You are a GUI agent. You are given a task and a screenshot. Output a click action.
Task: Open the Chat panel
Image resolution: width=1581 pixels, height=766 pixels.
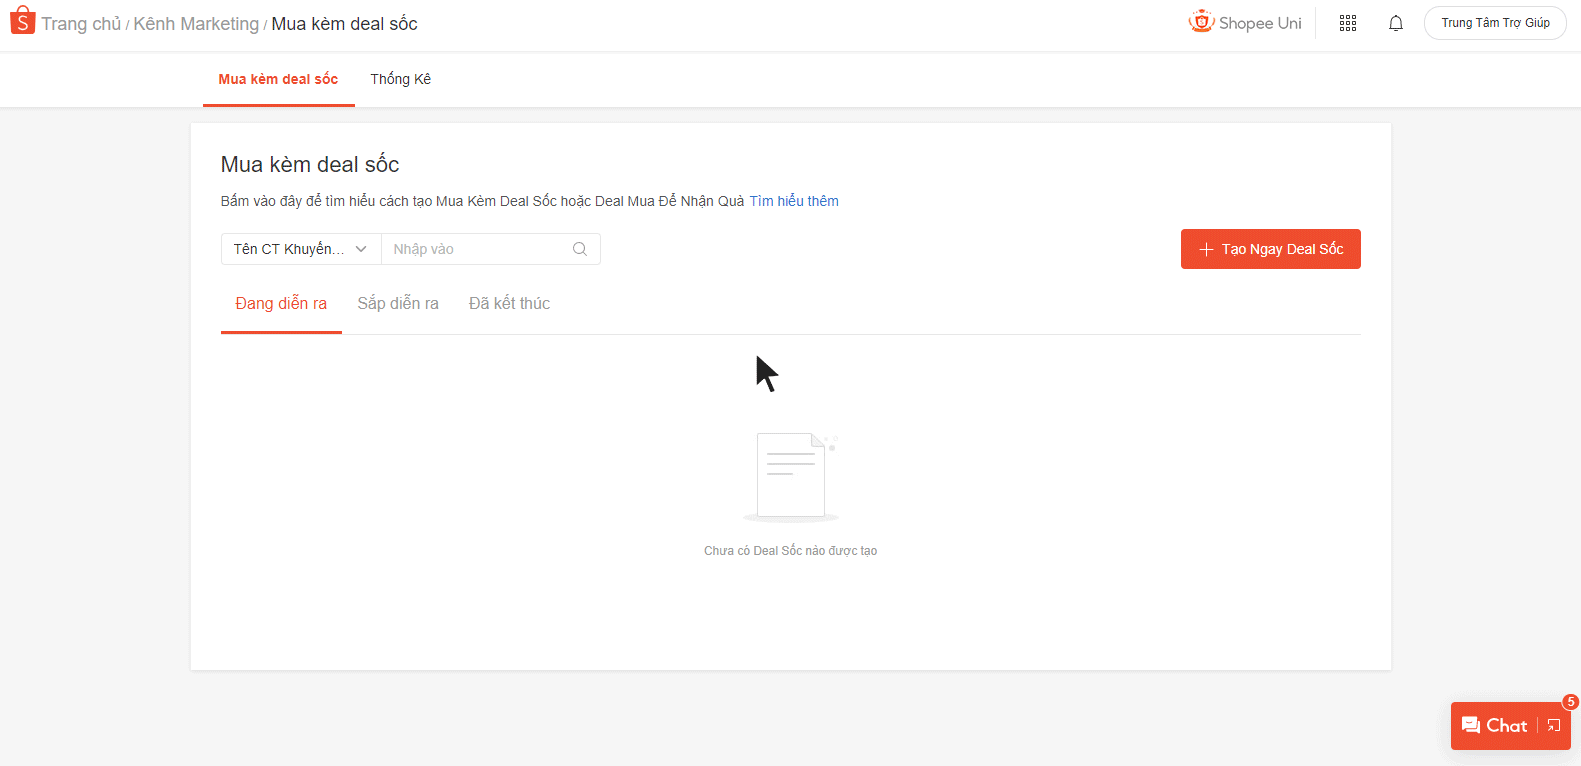pos(1495,726)
